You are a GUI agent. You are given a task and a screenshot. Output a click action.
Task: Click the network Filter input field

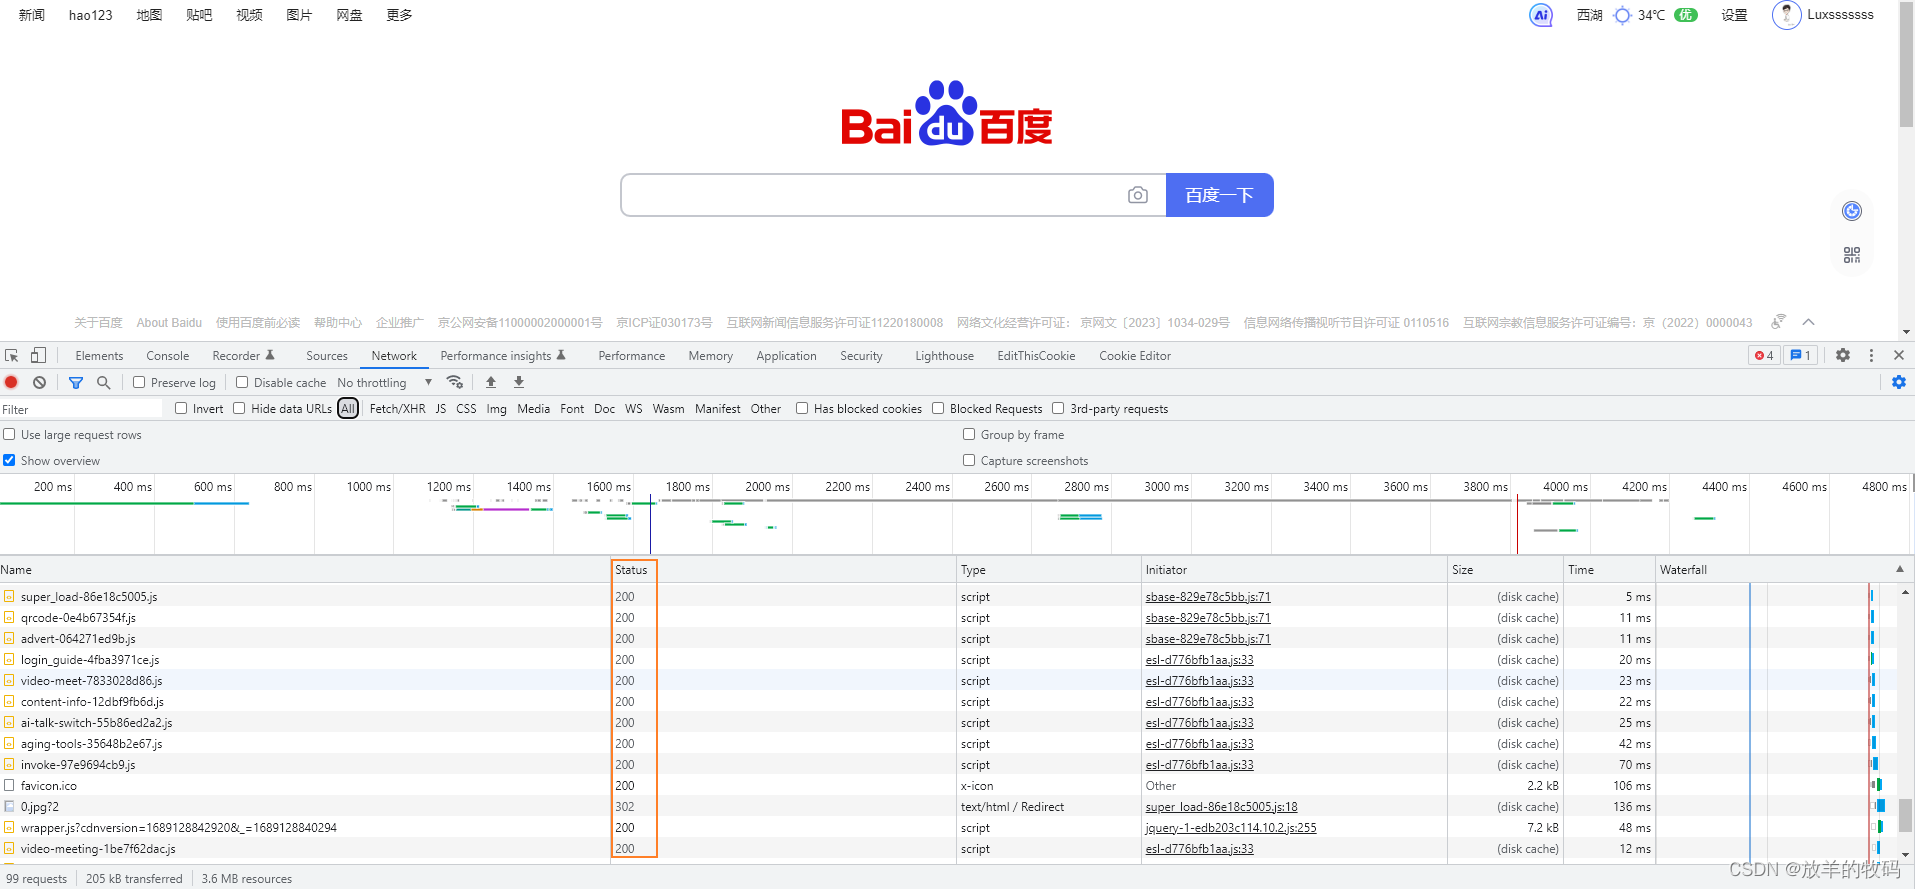[x=81, y=409]
